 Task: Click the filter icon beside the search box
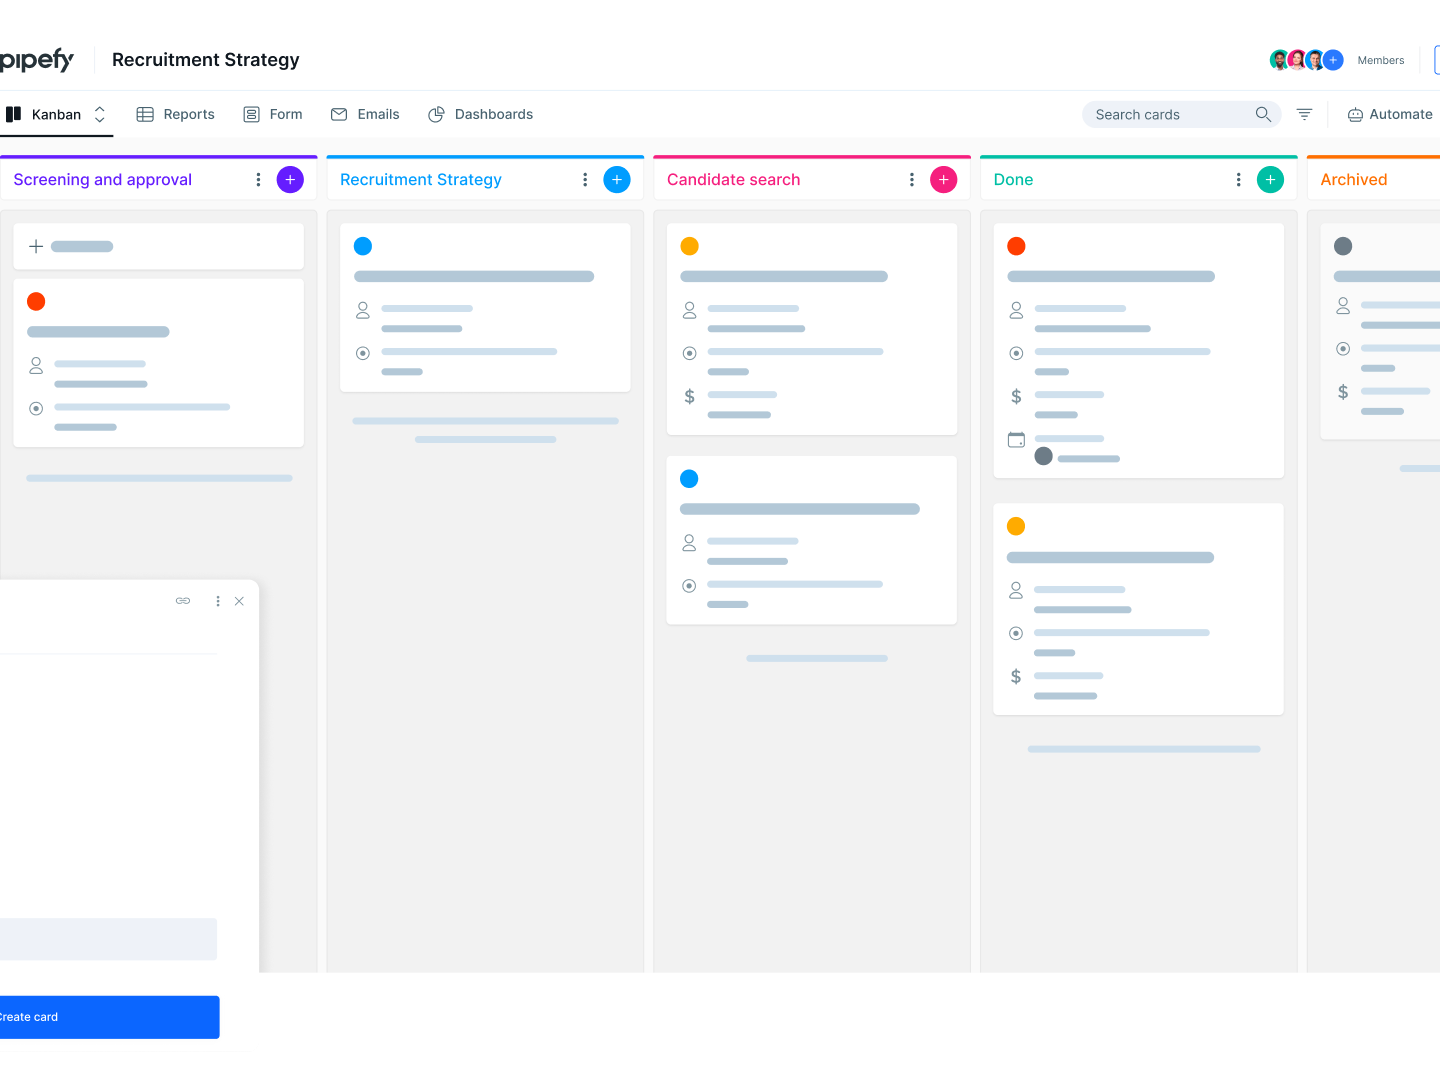click(x=1304, y=115)
